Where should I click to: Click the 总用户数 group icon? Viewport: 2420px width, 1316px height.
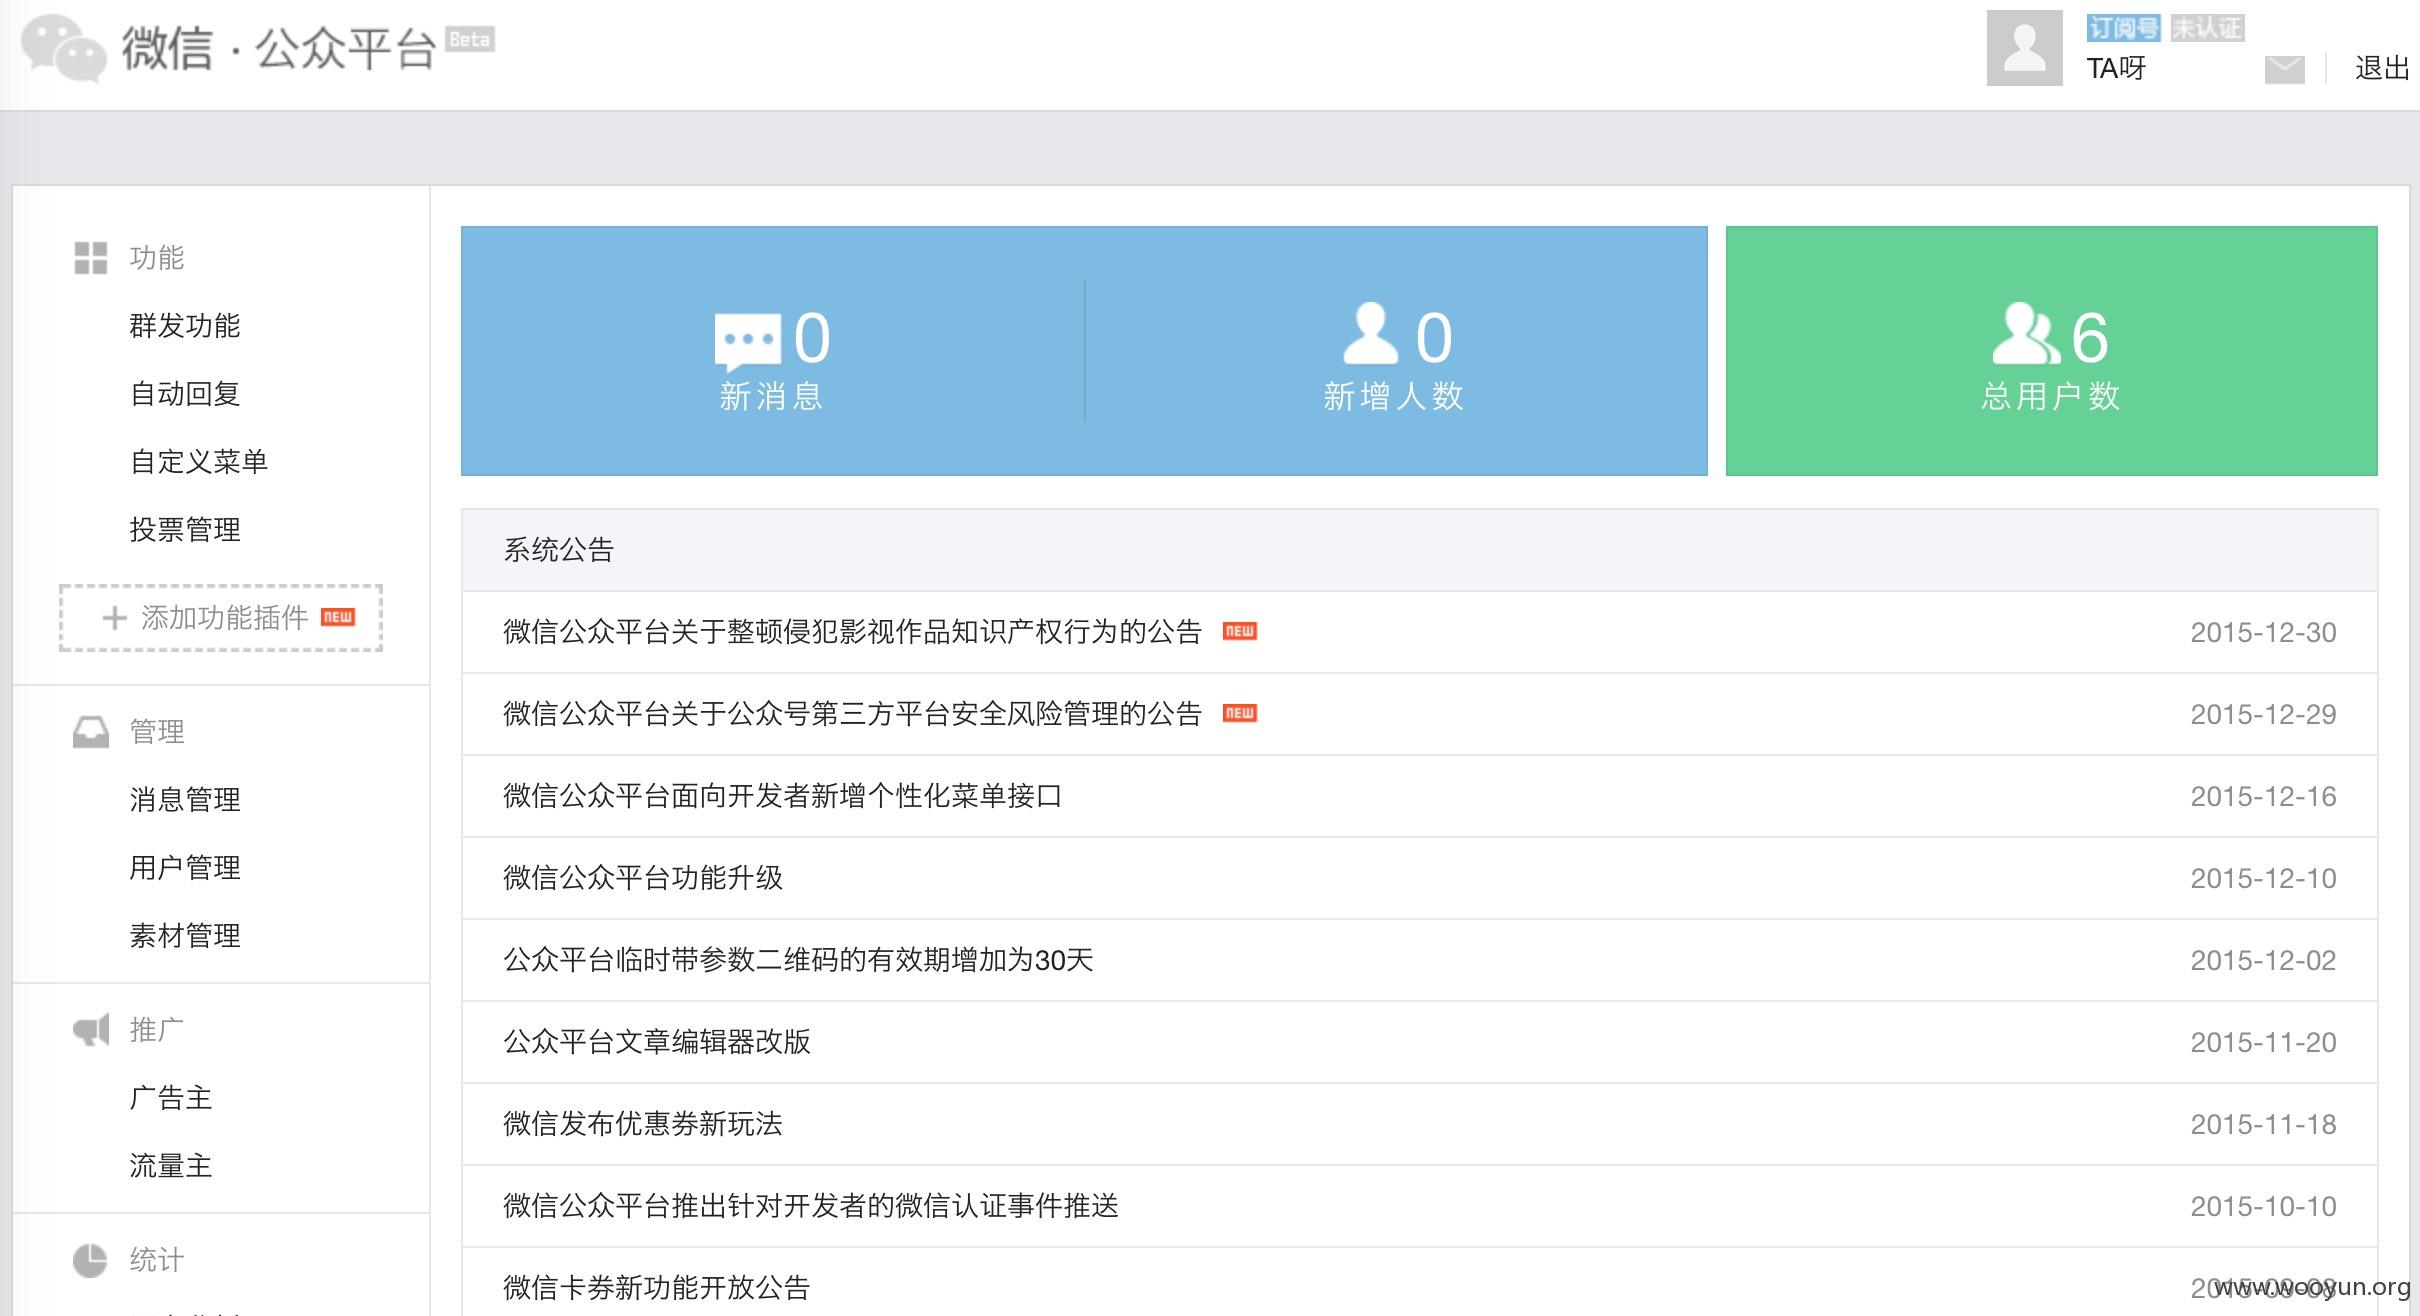click(x=2026, y=334)
